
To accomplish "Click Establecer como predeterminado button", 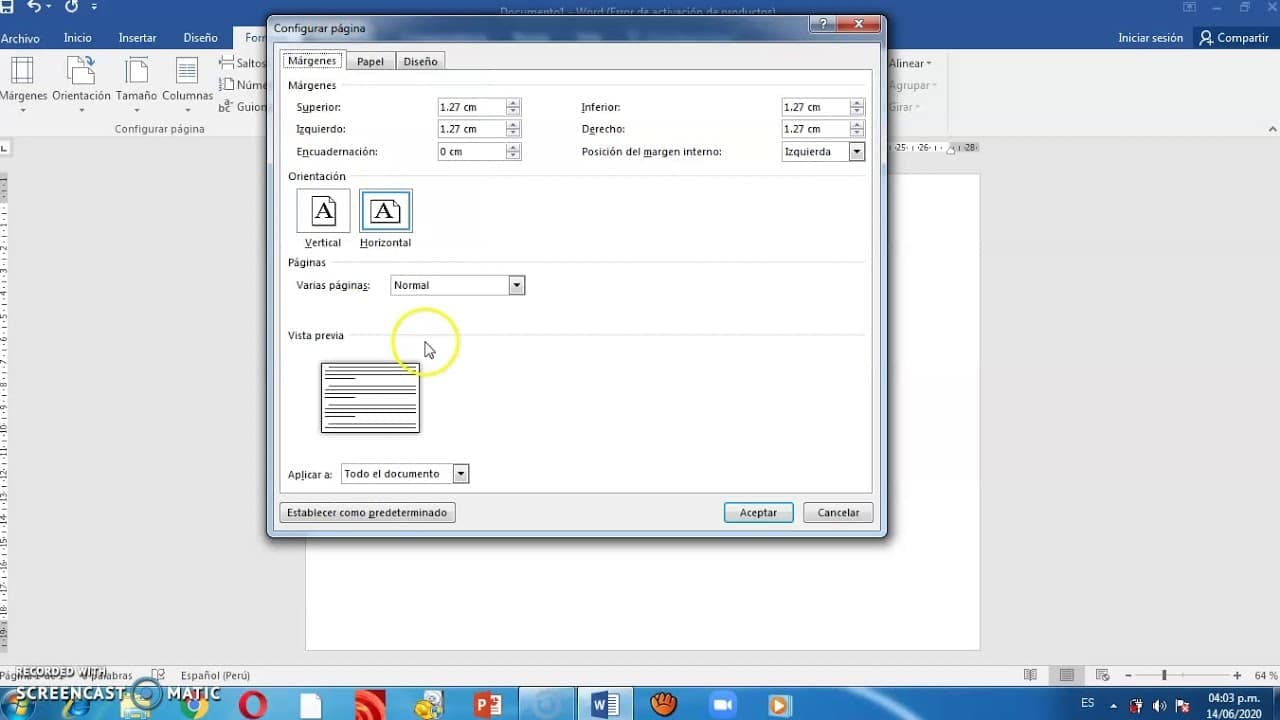I will pos(367,512).
